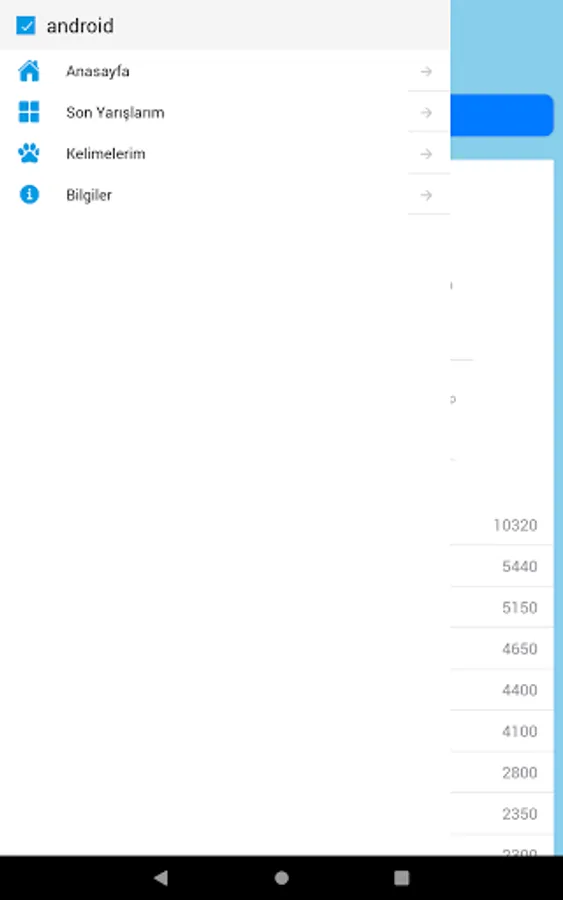Image resolution: width=563 pixels, height=900 pixels.
Task: Click the arrow at the right of Bilgiler
Action: [x=426, y=195]
